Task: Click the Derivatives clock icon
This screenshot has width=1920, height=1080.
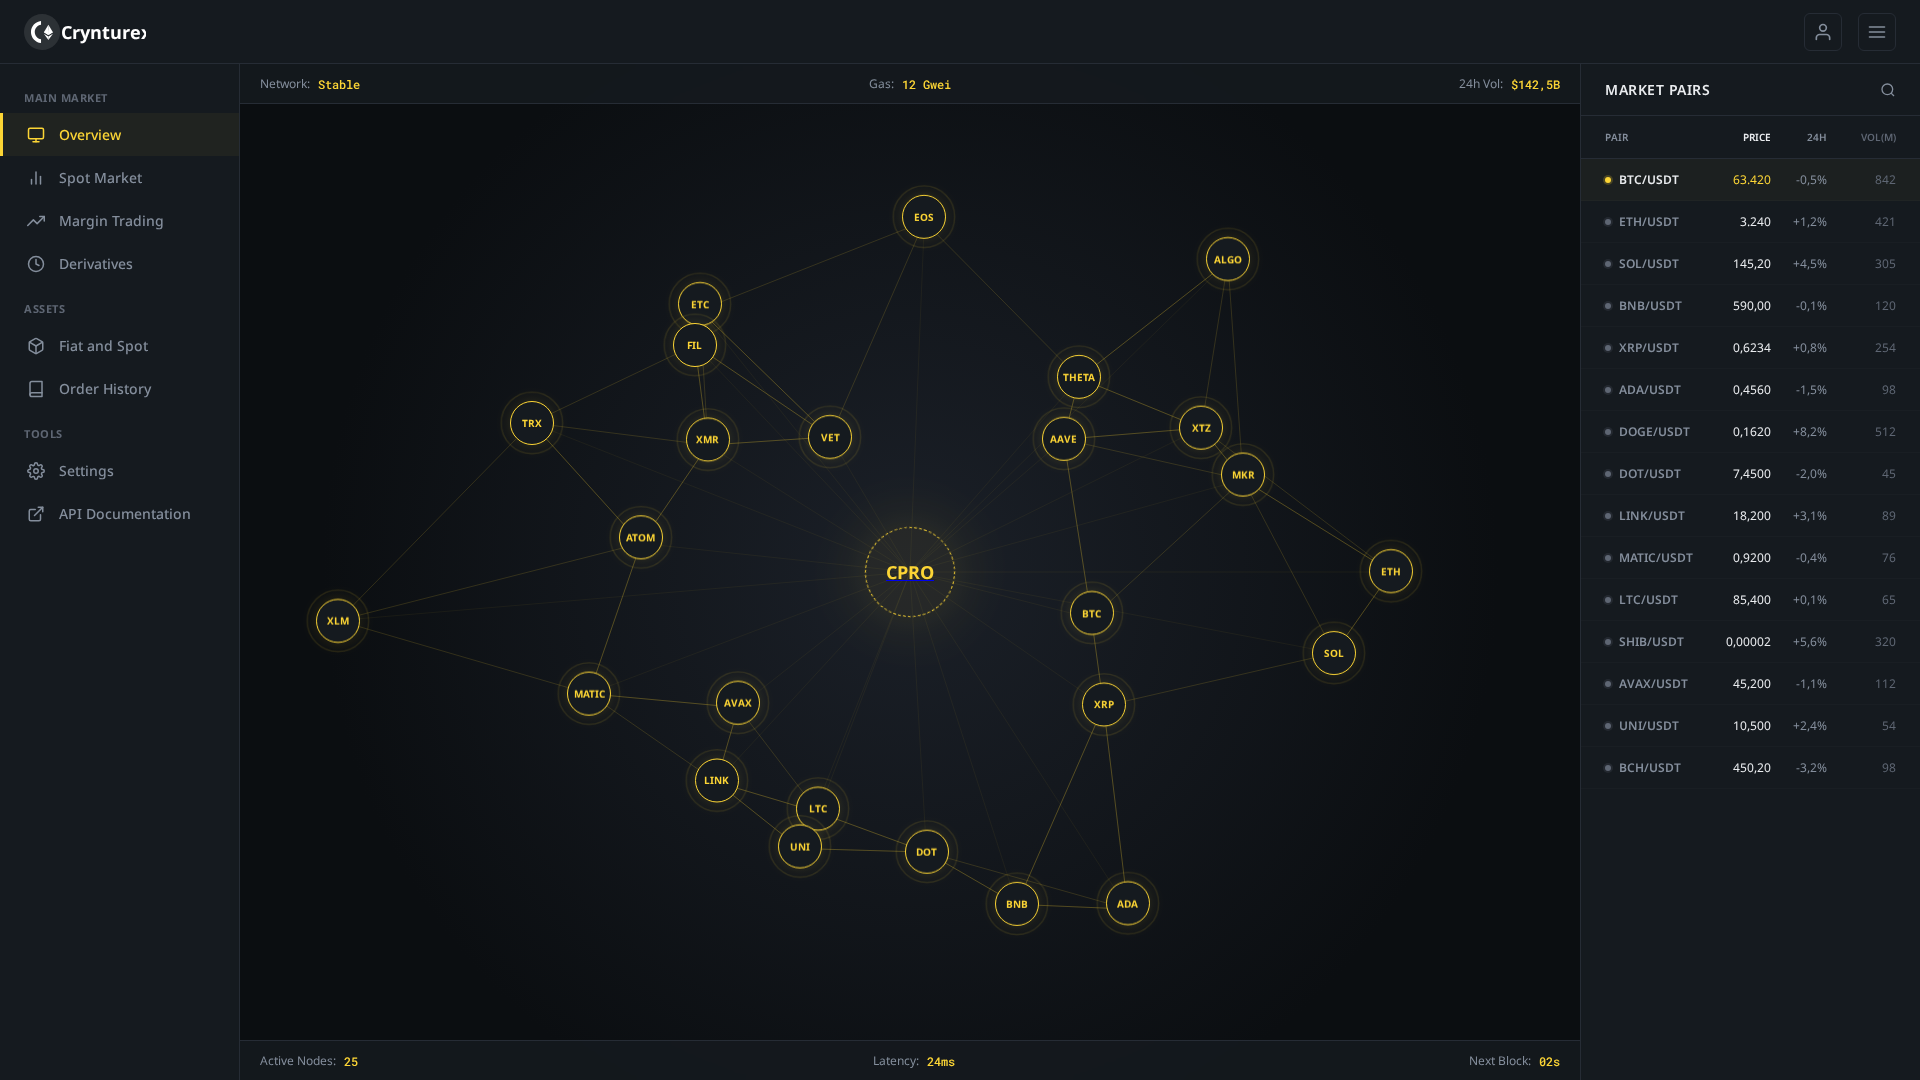Action: coord(36,264)
